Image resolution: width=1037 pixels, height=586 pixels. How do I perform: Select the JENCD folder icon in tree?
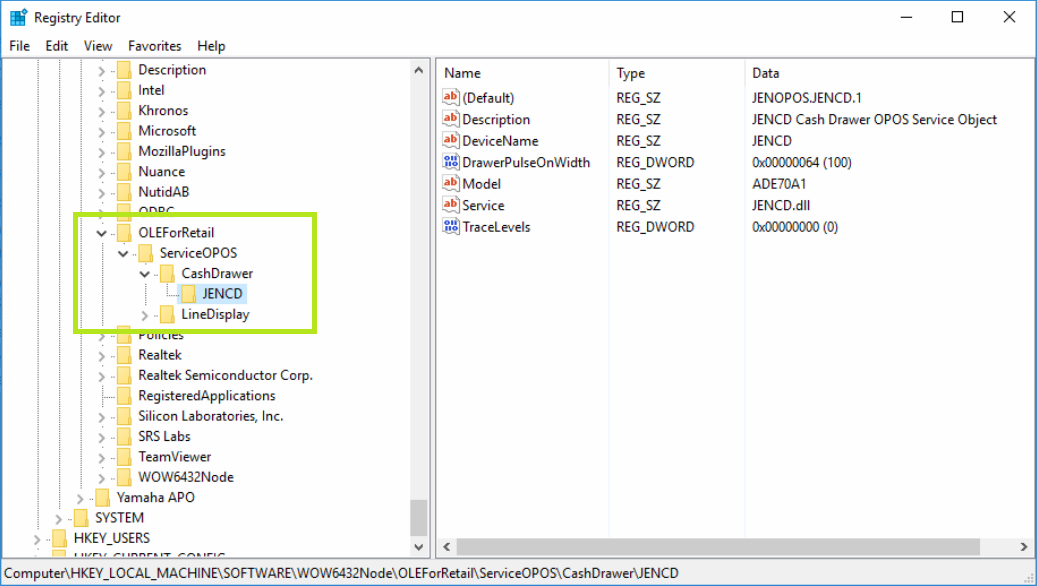click(188, 294)
